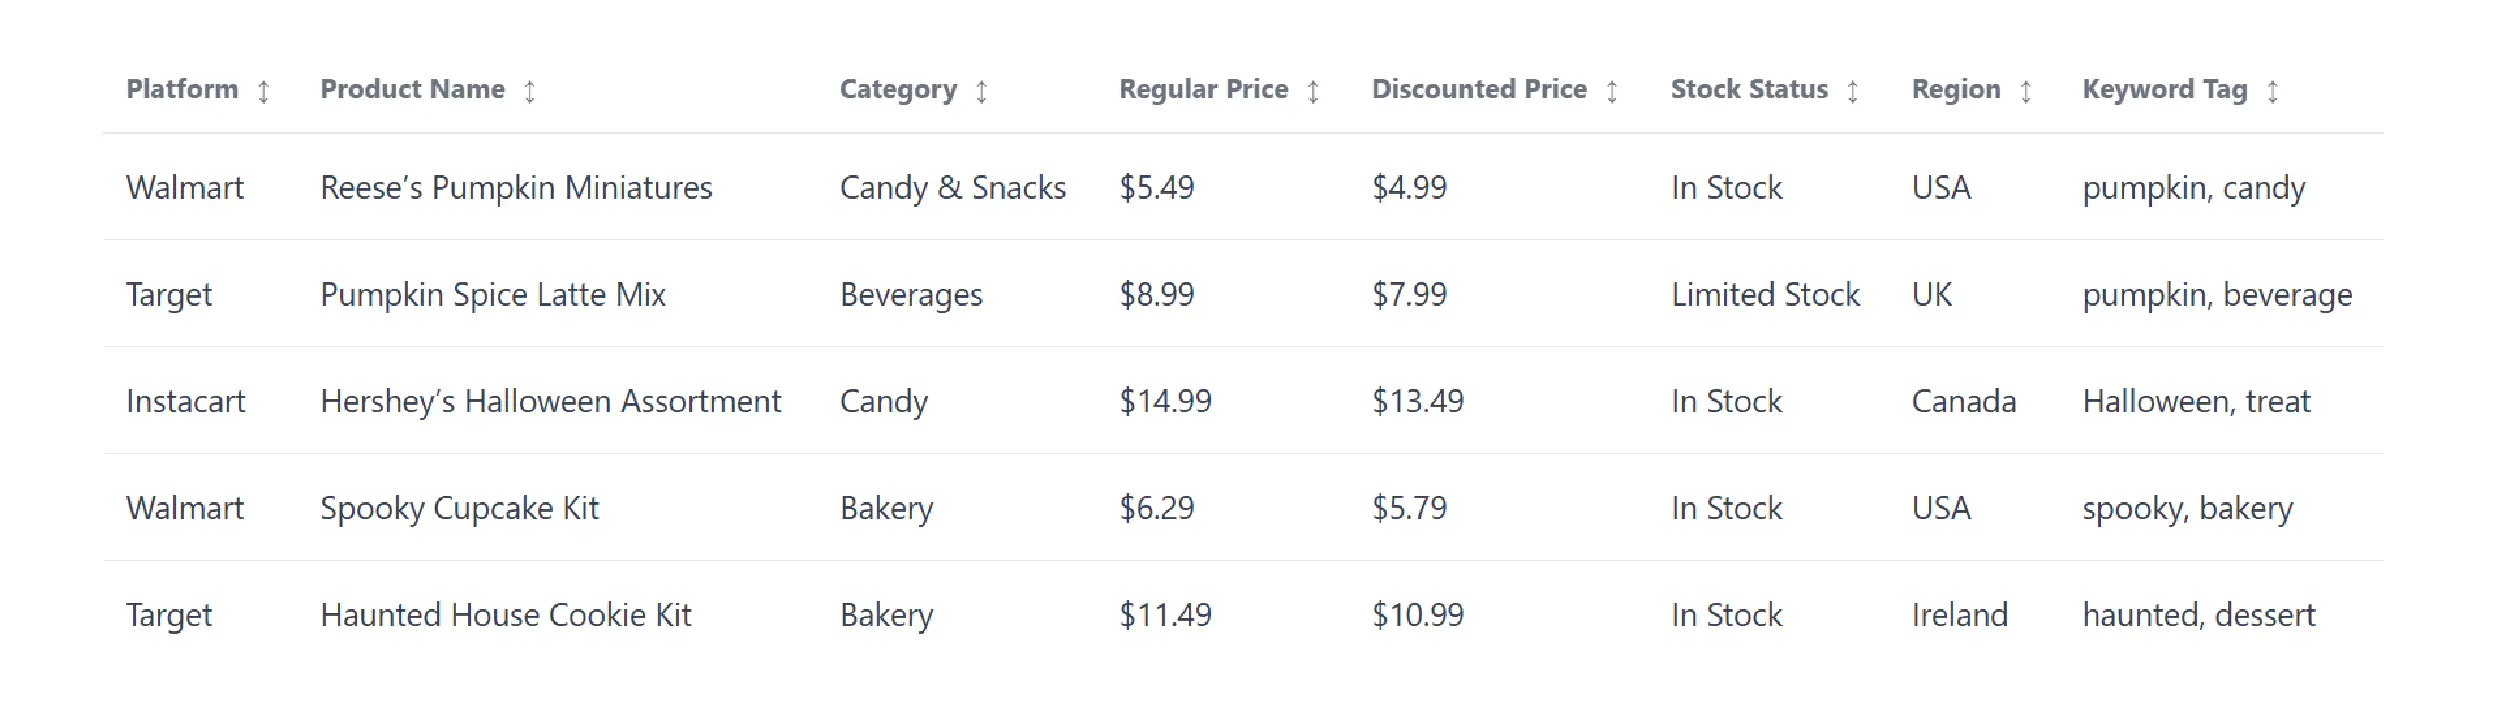Click the Ireland region cell
This screenshot has width=2506, height=709.
tap(1959, 615)
